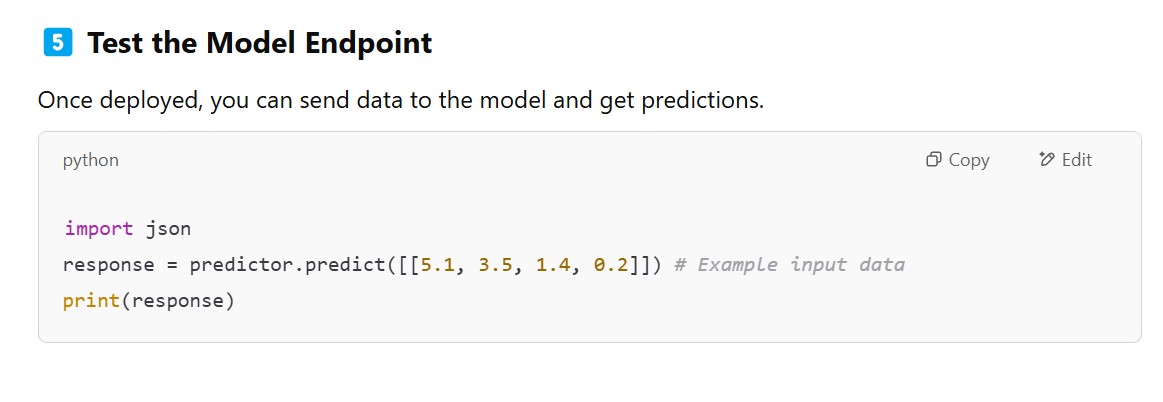The image size is (1163, 402).
Task: Click the word "json" in the code
Action: 168,229
